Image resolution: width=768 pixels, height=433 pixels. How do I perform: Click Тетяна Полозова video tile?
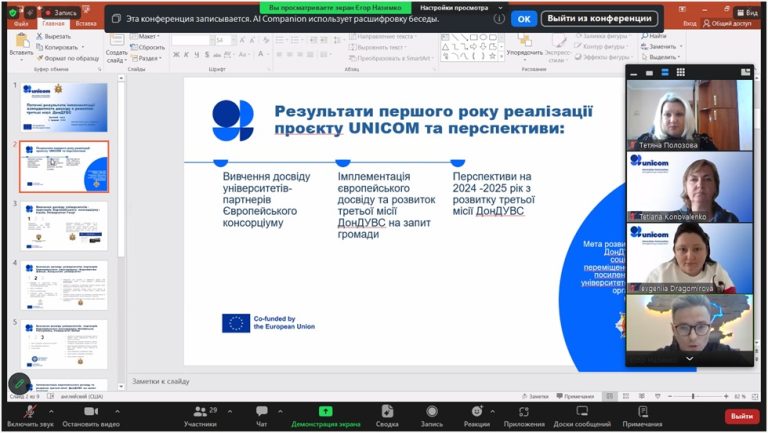click(x=690, y=115)
